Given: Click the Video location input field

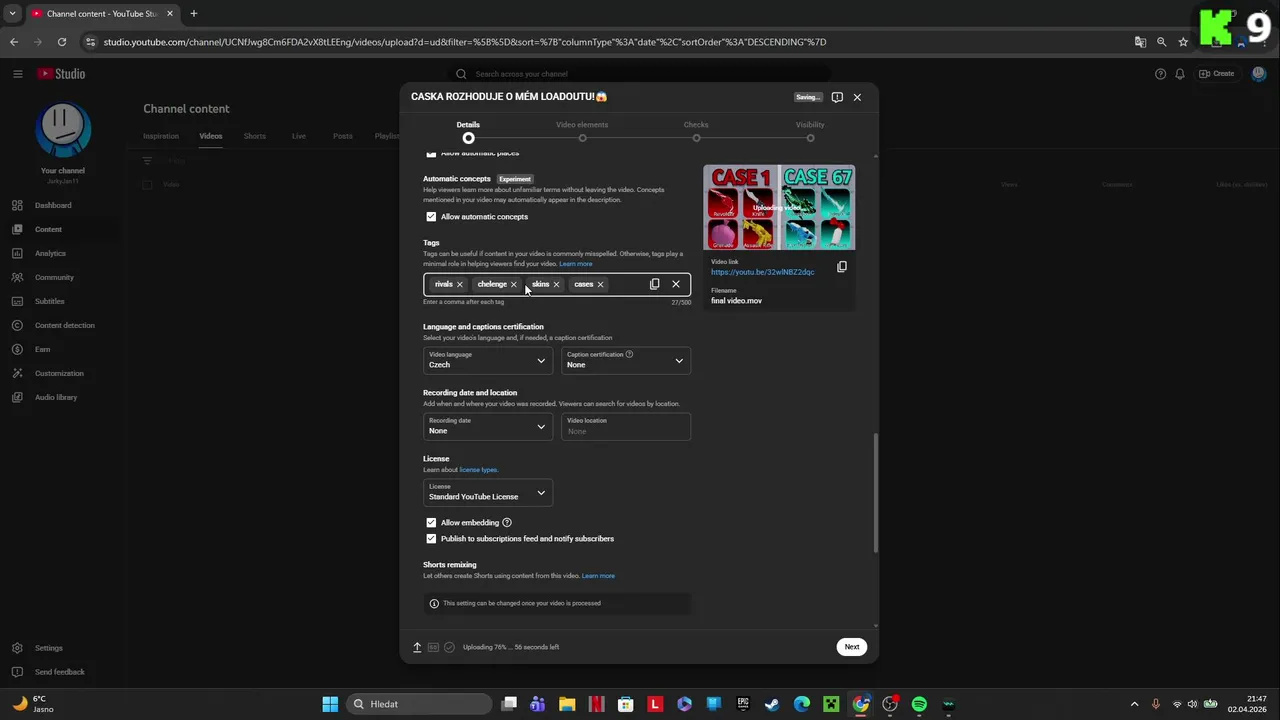Looking at the screenshot, I should pyautogui.click(x=626, y=426).
